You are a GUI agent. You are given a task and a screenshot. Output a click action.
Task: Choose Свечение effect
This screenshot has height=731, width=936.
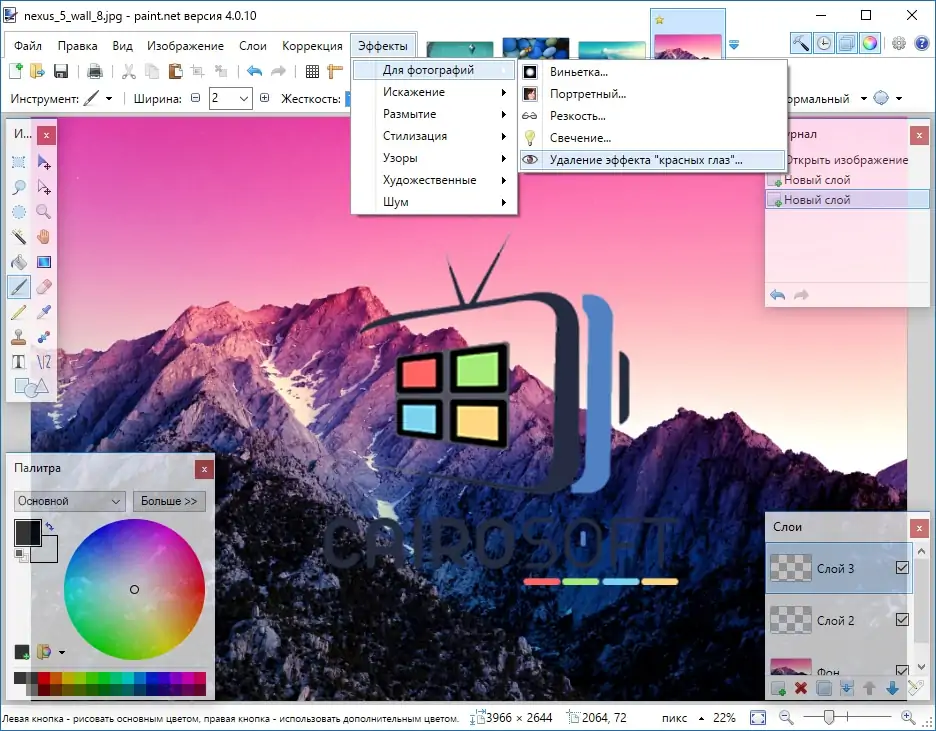(x=652, y=138)
